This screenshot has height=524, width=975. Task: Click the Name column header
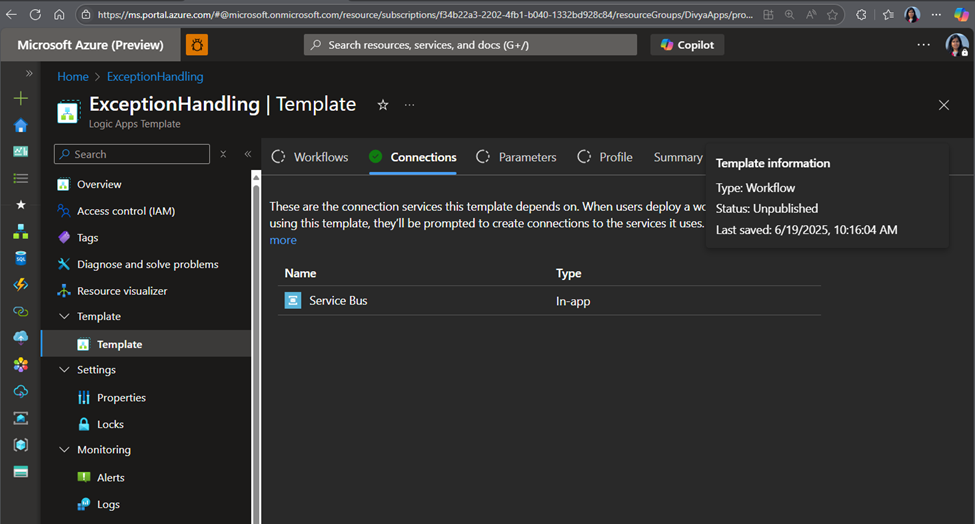(300, 273)
